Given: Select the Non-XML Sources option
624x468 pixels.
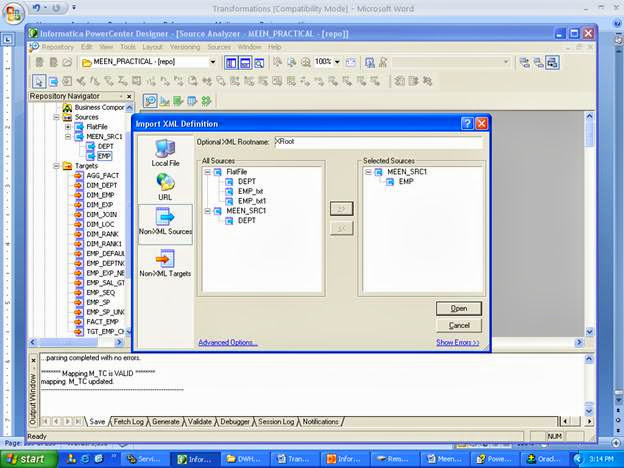Looking at the screenshot, I should (x=165, y=224).
